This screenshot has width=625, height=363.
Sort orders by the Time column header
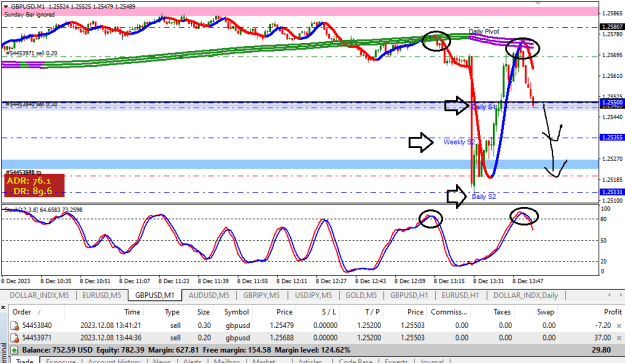(x=132, y=312)
